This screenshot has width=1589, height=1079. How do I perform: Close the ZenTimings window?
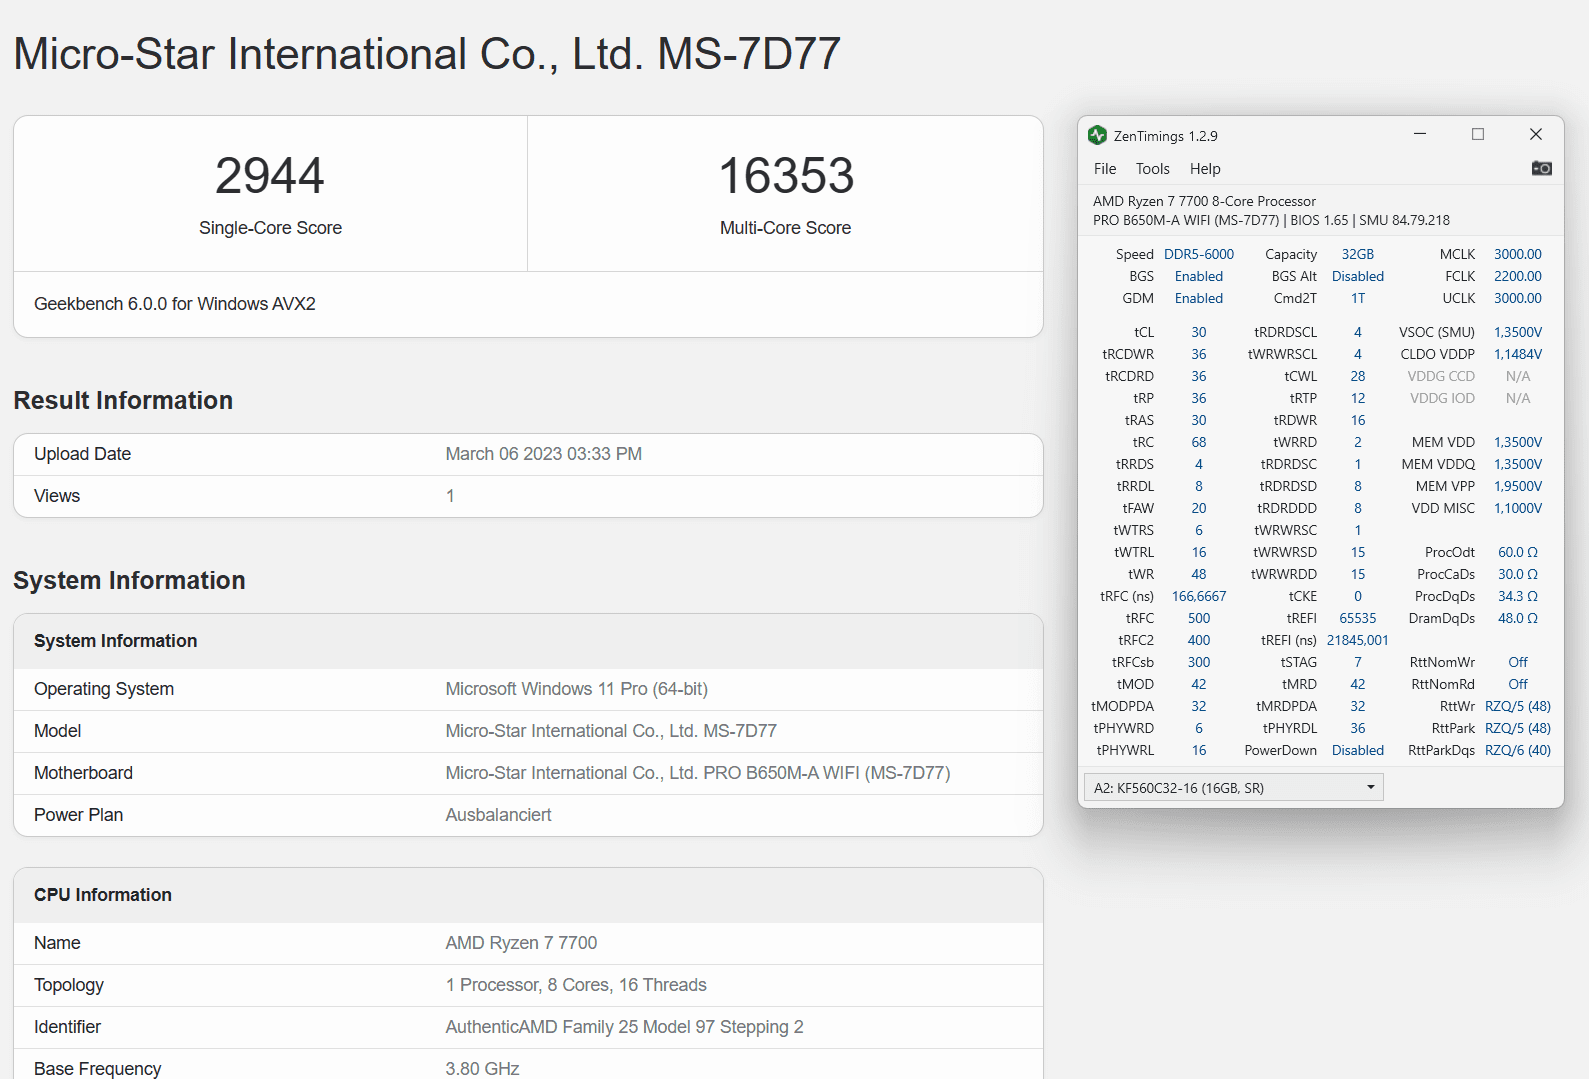(x=1535, y=134)
